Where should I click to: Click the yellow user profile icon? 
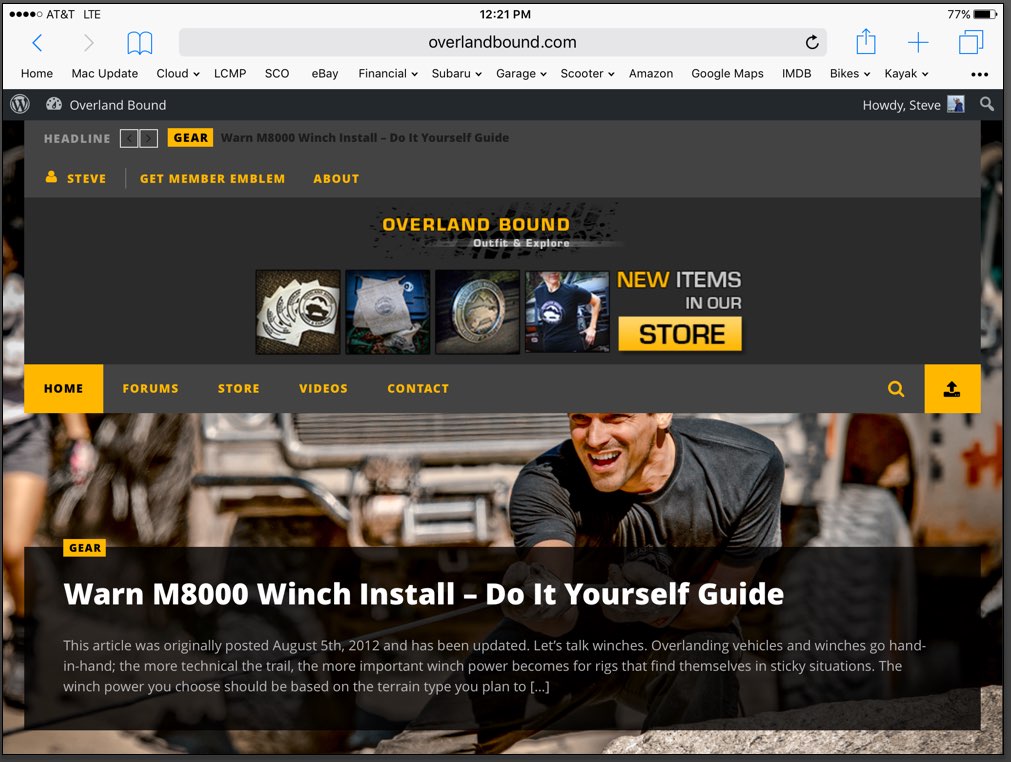[x=52, y=177]
